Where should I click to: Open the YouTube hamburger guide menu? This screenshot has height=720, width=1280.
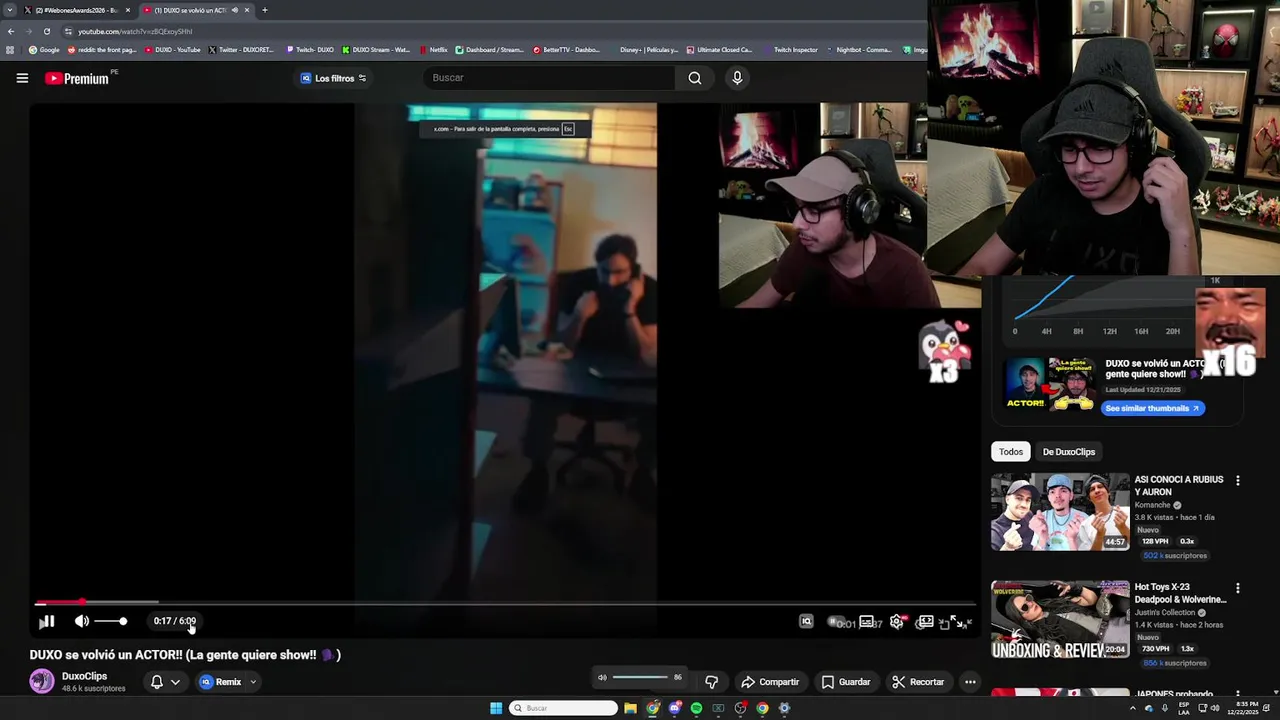[x=22, y=78]
